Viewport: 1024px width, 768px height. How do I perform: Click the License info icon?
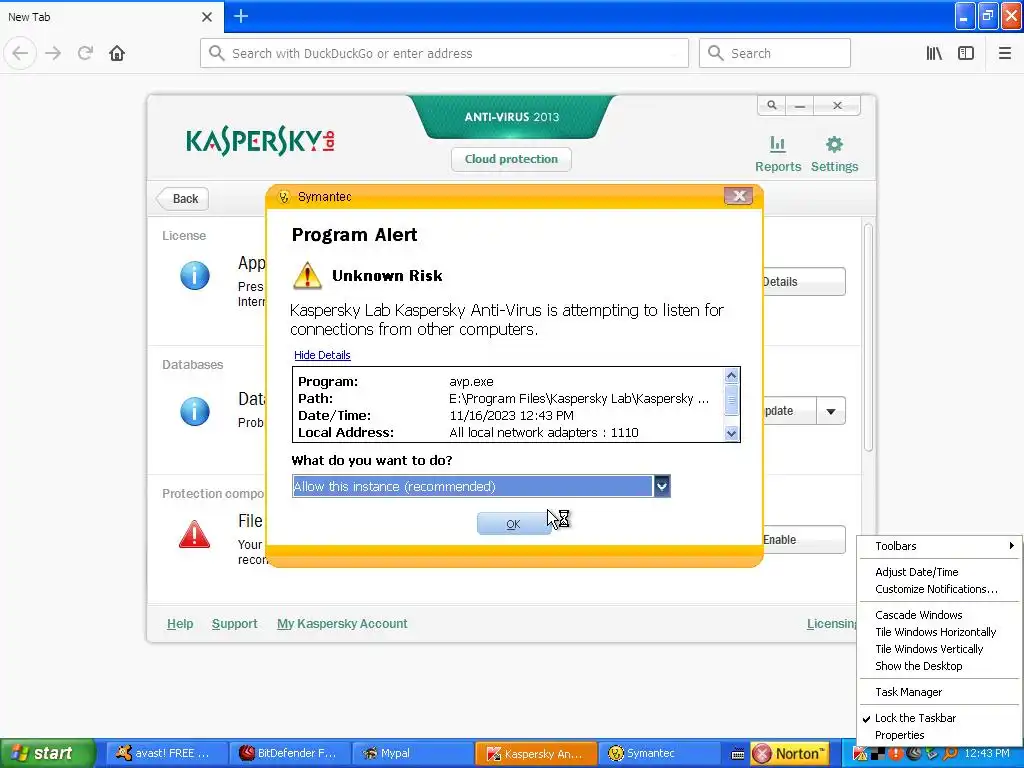[195, 276]
